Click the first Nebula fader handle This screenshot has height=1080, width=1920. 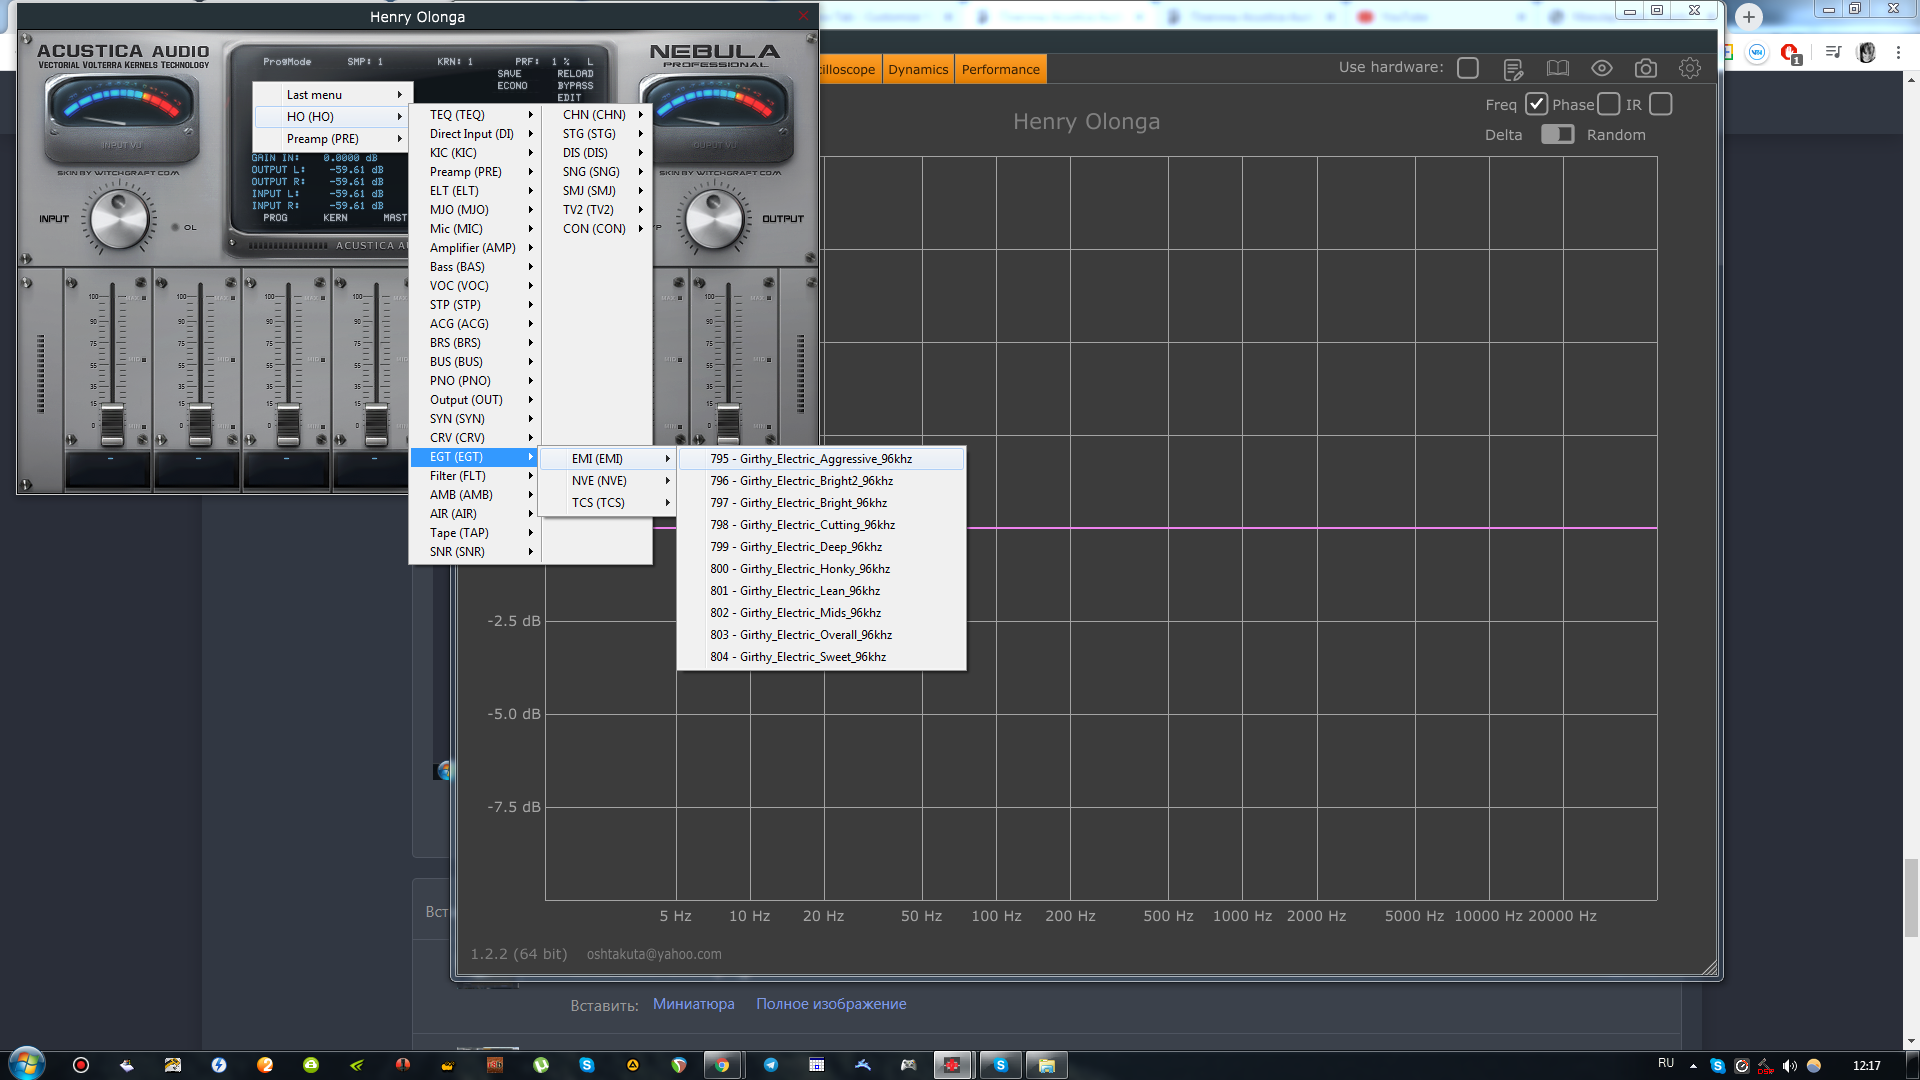(112, 426)
